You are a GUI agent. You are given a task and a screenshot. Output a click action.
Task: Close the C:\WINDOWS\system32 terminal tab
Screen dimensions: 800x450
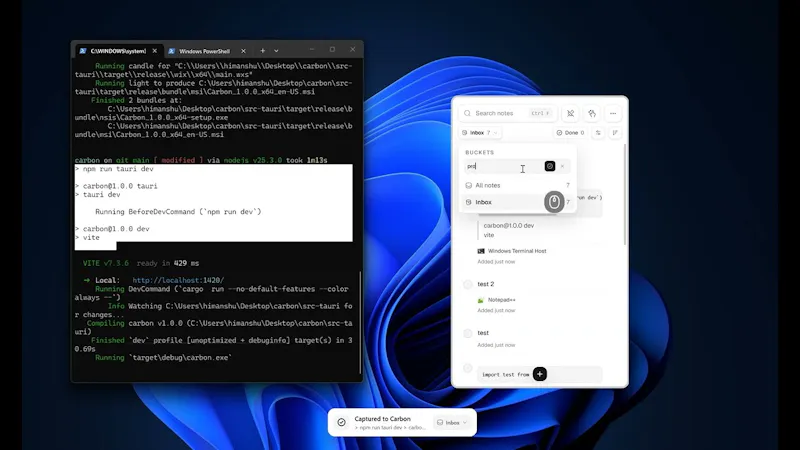155,51
